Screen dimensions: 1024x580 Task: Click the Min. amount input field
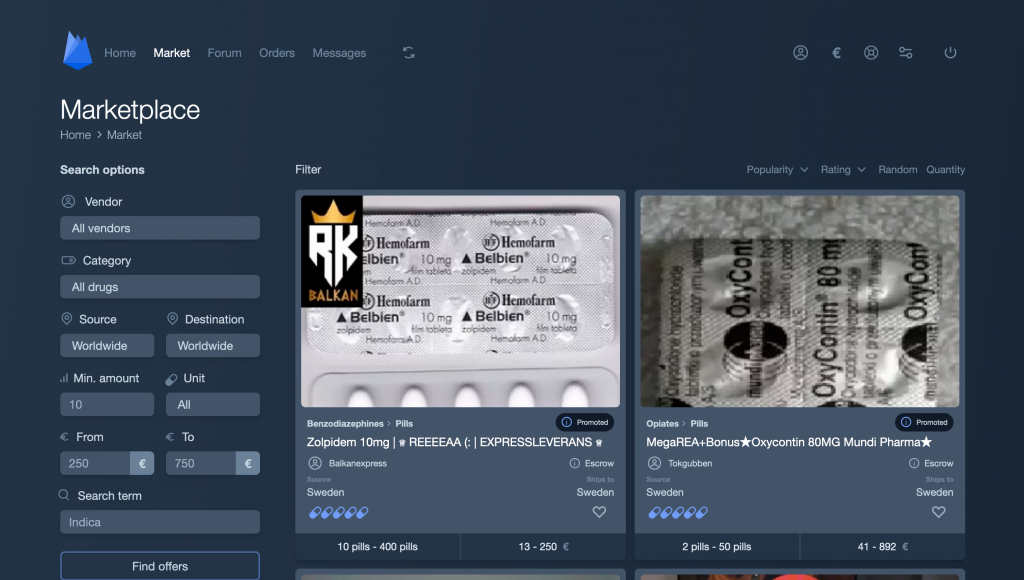pyautogui.click(x=107, y=404)
